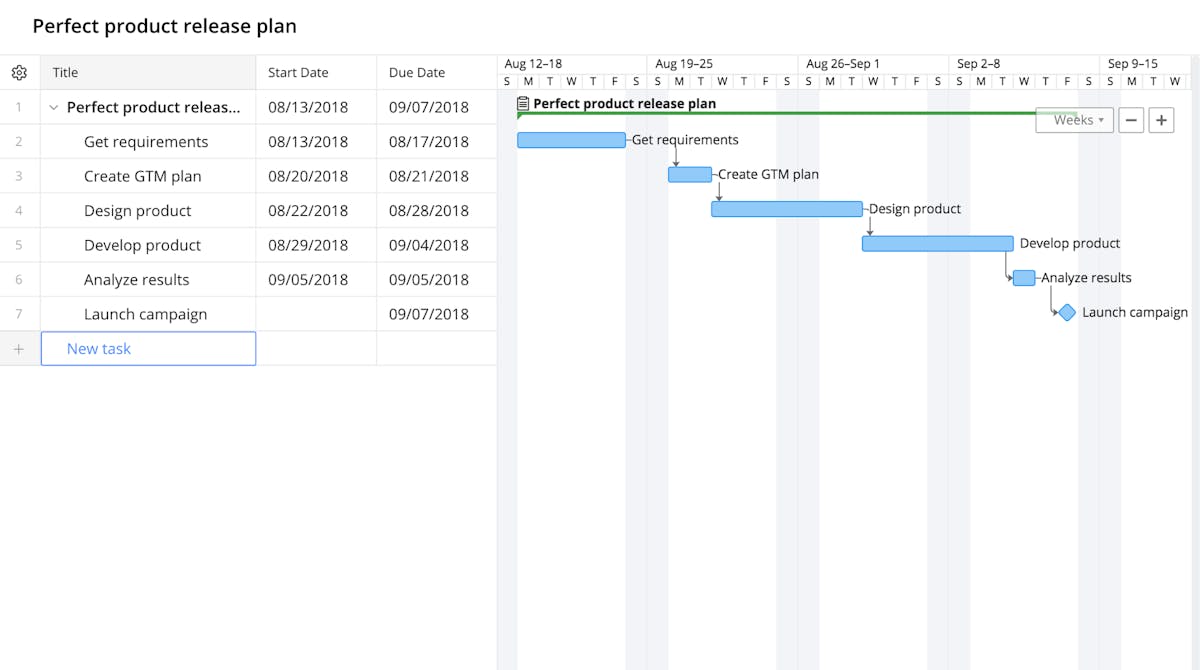1200x670 pixels.
Task: Click the New task button
Action: click(x=97, y=348)
